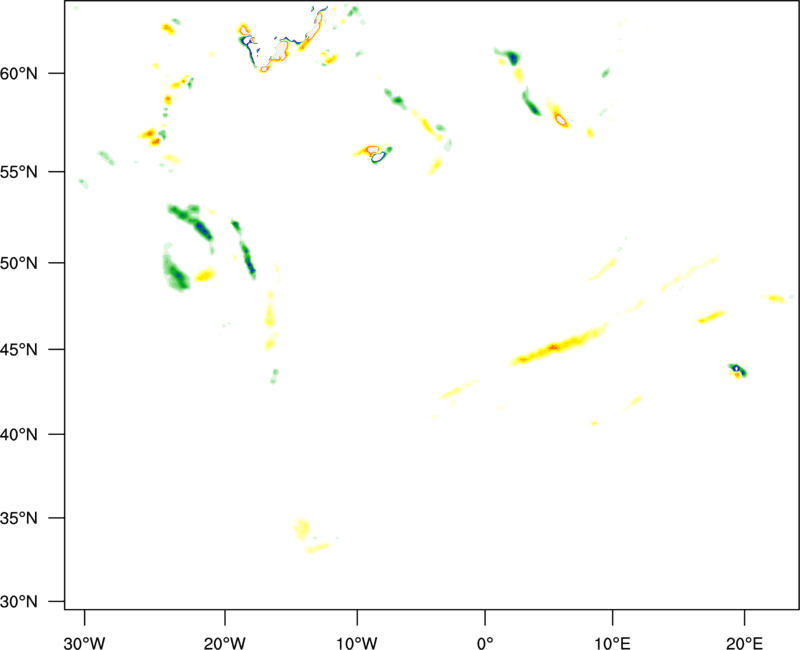Click the 20°E longitude label

[744, 643]
